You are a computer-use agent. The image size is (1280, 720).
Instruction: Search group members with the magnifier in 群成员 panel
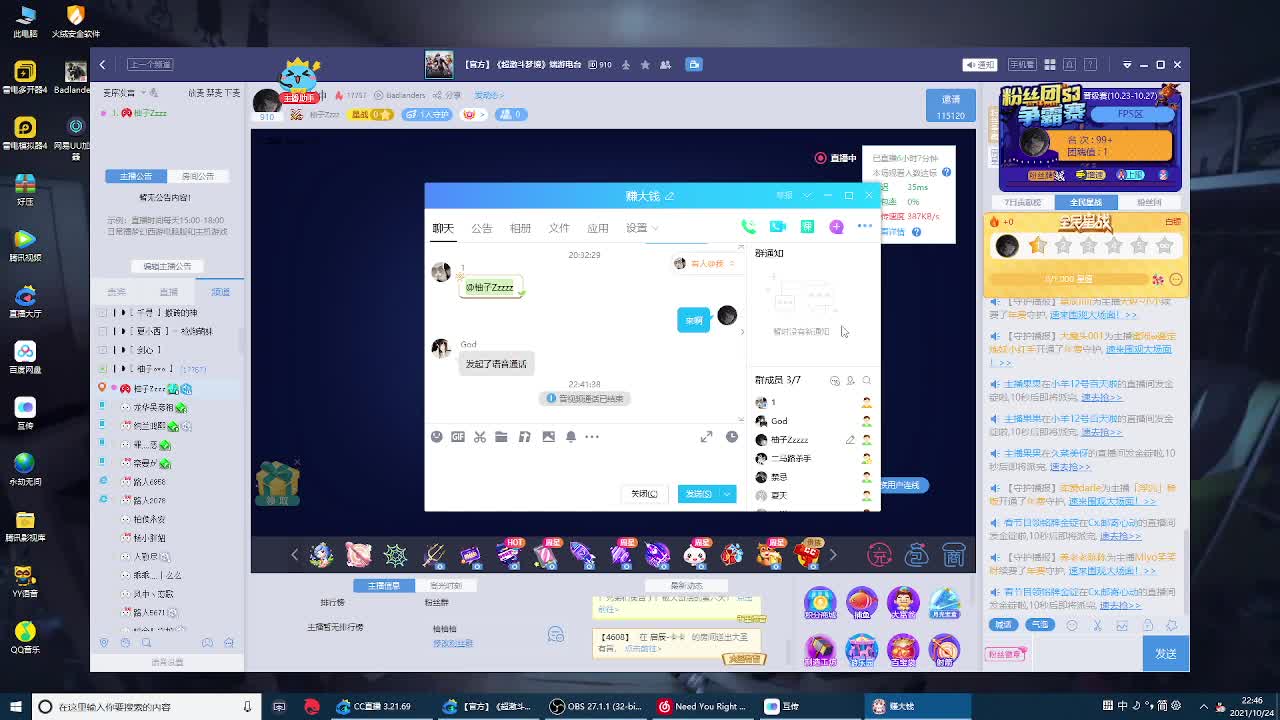865,380
